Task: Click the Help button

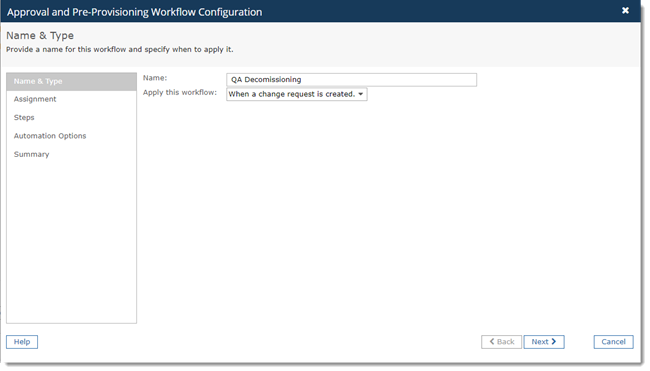Action: 22,342
